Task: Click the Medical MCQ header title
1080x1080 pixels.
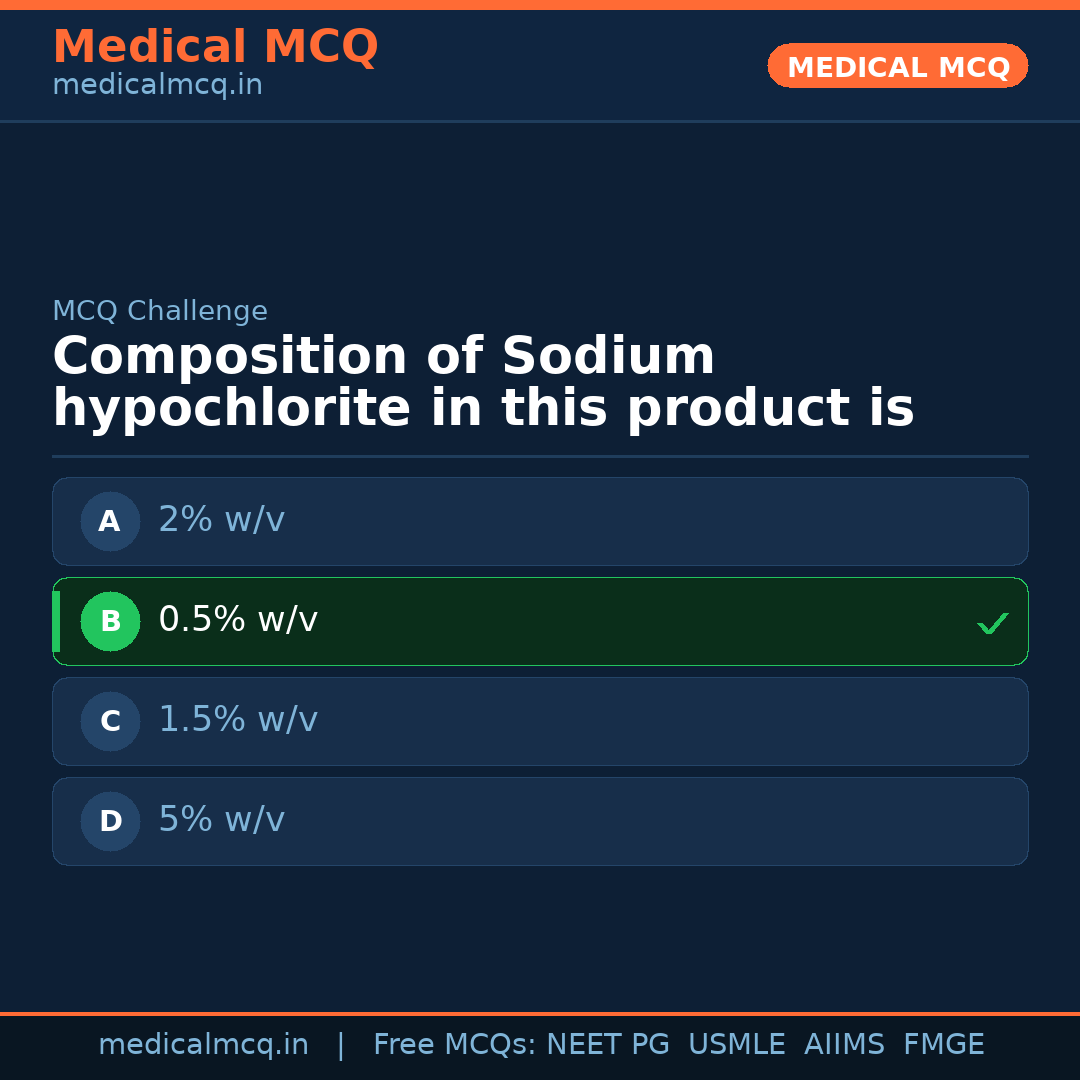Action: [215, 47]
